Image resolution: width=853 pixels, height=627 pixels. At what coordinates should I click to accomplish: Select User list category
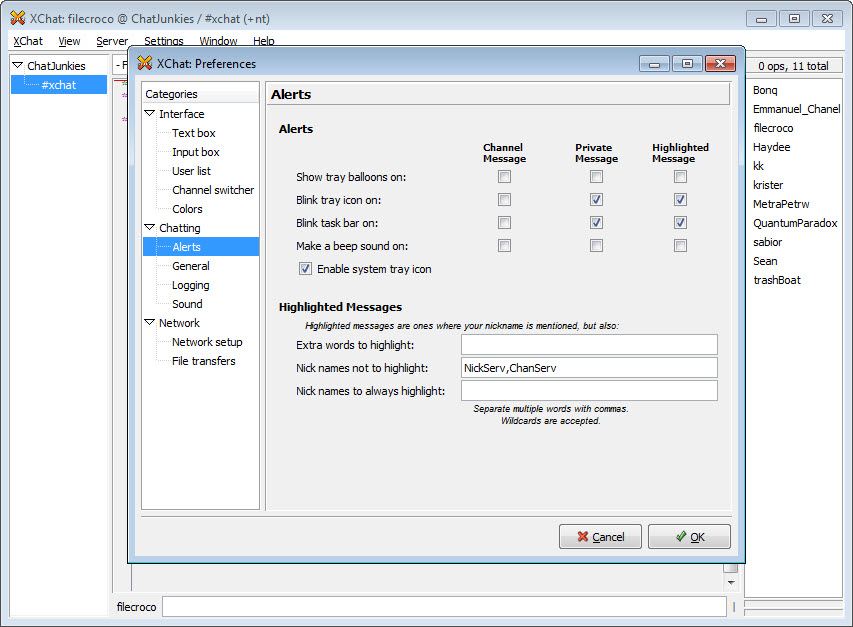(x=191, y=171)
